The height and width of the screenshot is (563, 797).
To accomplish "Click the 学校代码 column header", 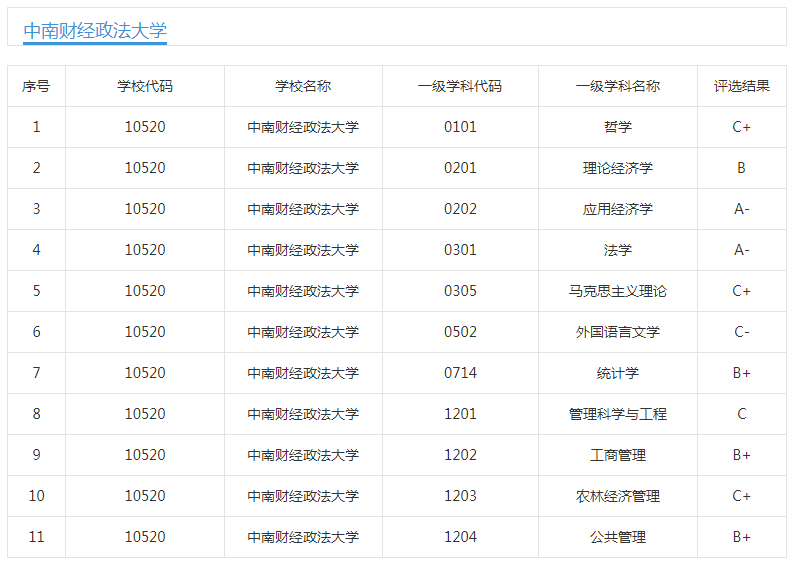I will [x=145, y=86].
